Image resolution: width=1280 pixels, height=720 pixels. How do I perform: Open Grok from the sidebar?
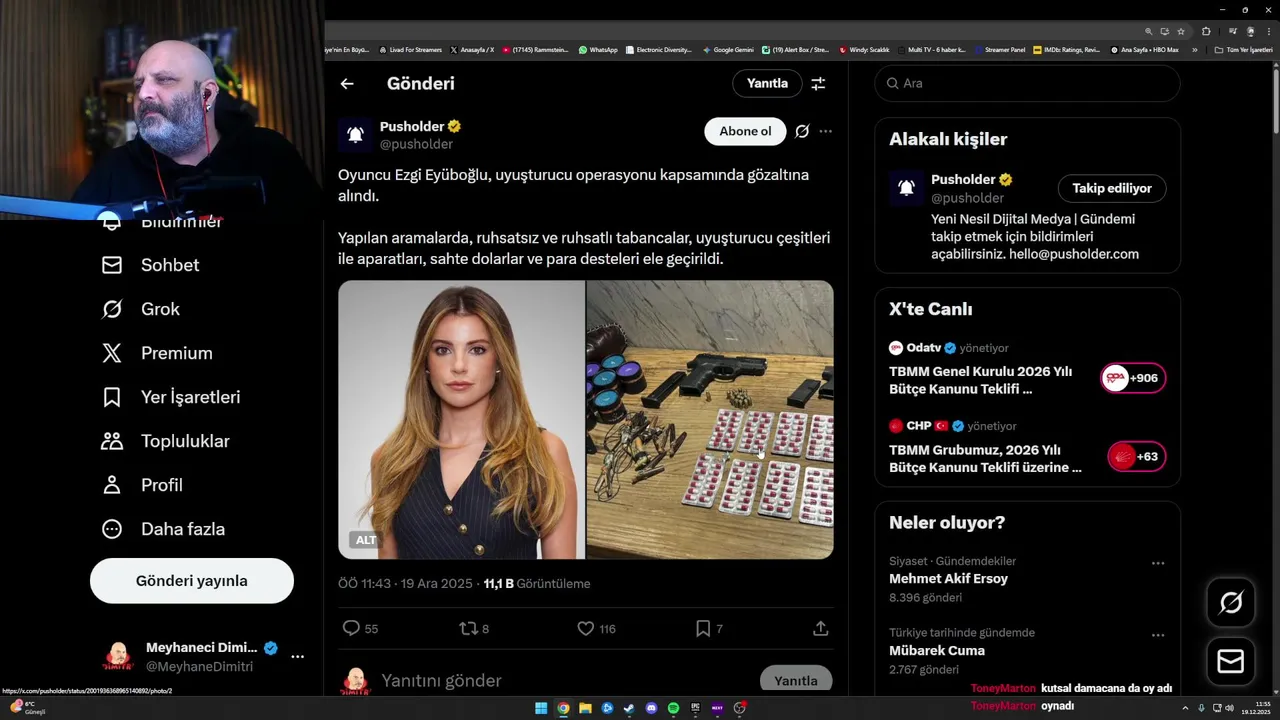141,309
